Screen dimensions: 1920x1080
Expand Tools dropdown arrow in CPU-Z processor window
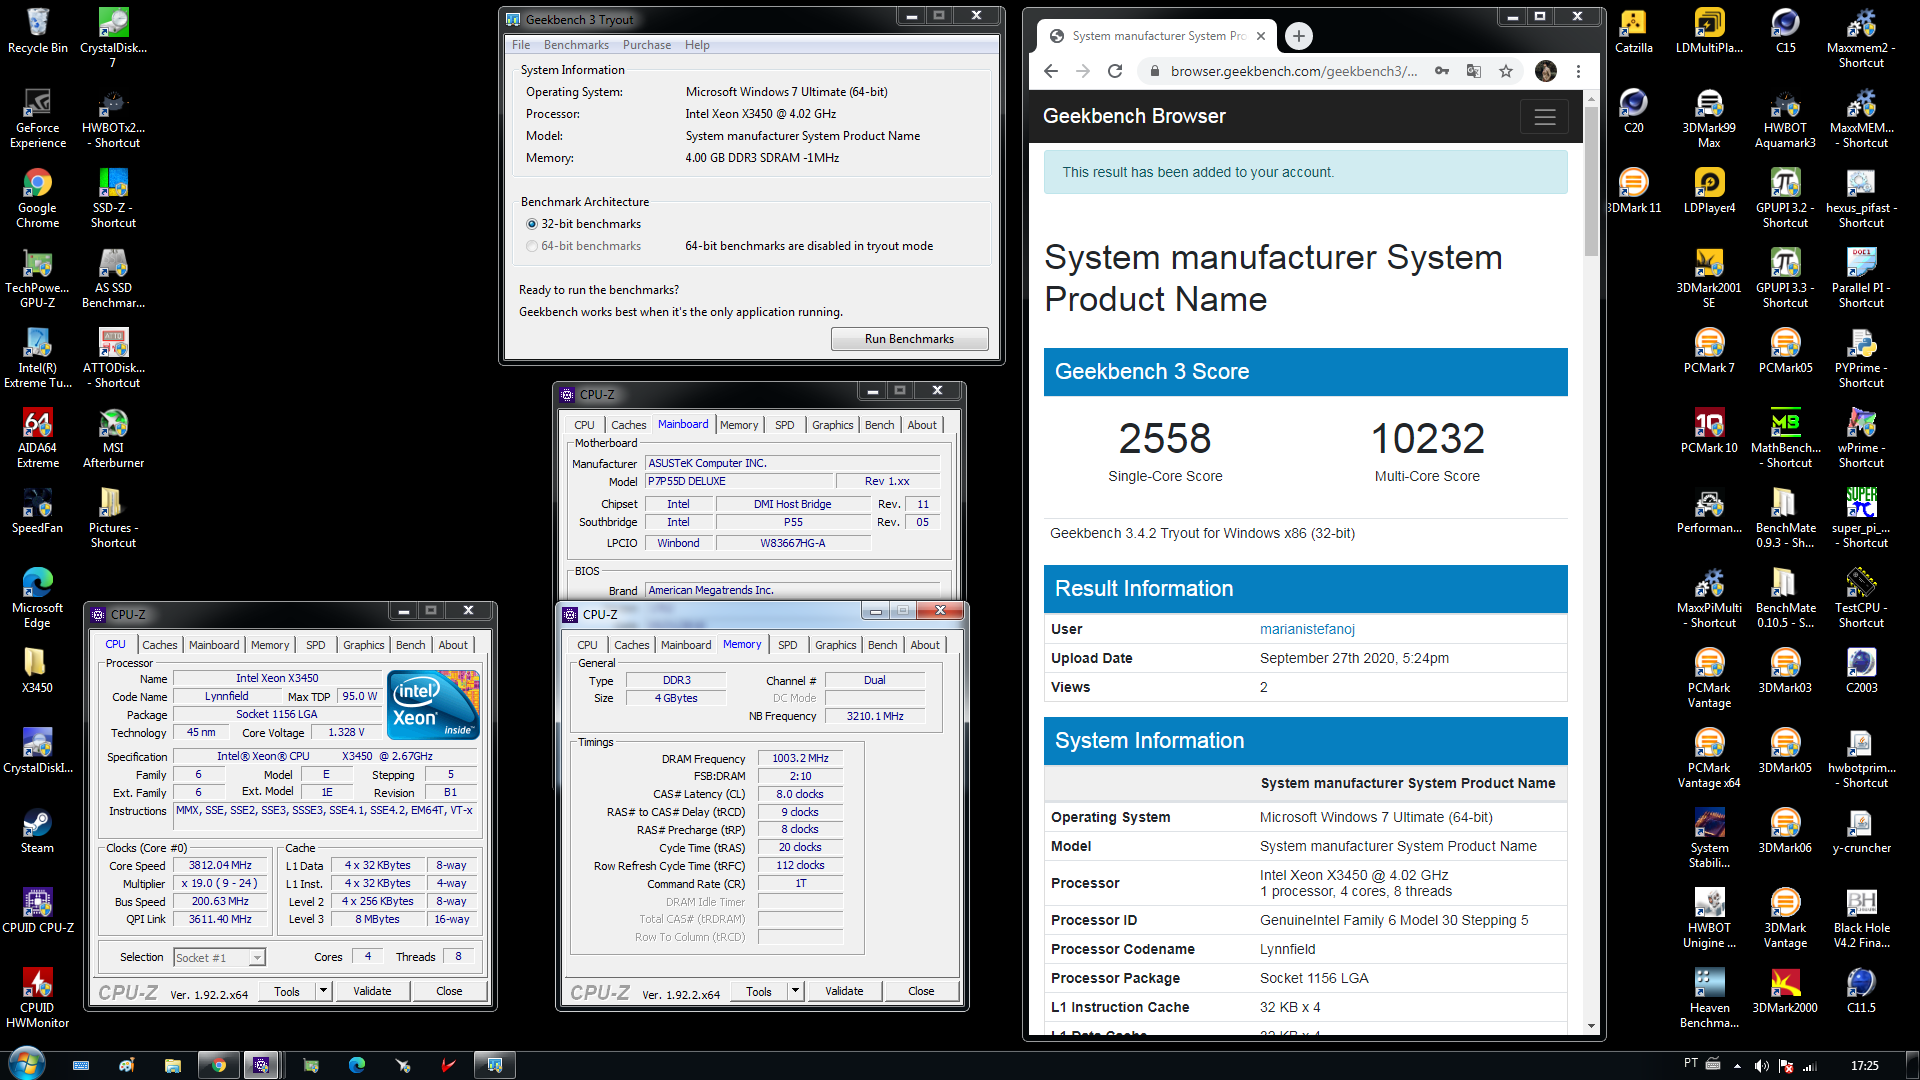(x=323, y=991)
